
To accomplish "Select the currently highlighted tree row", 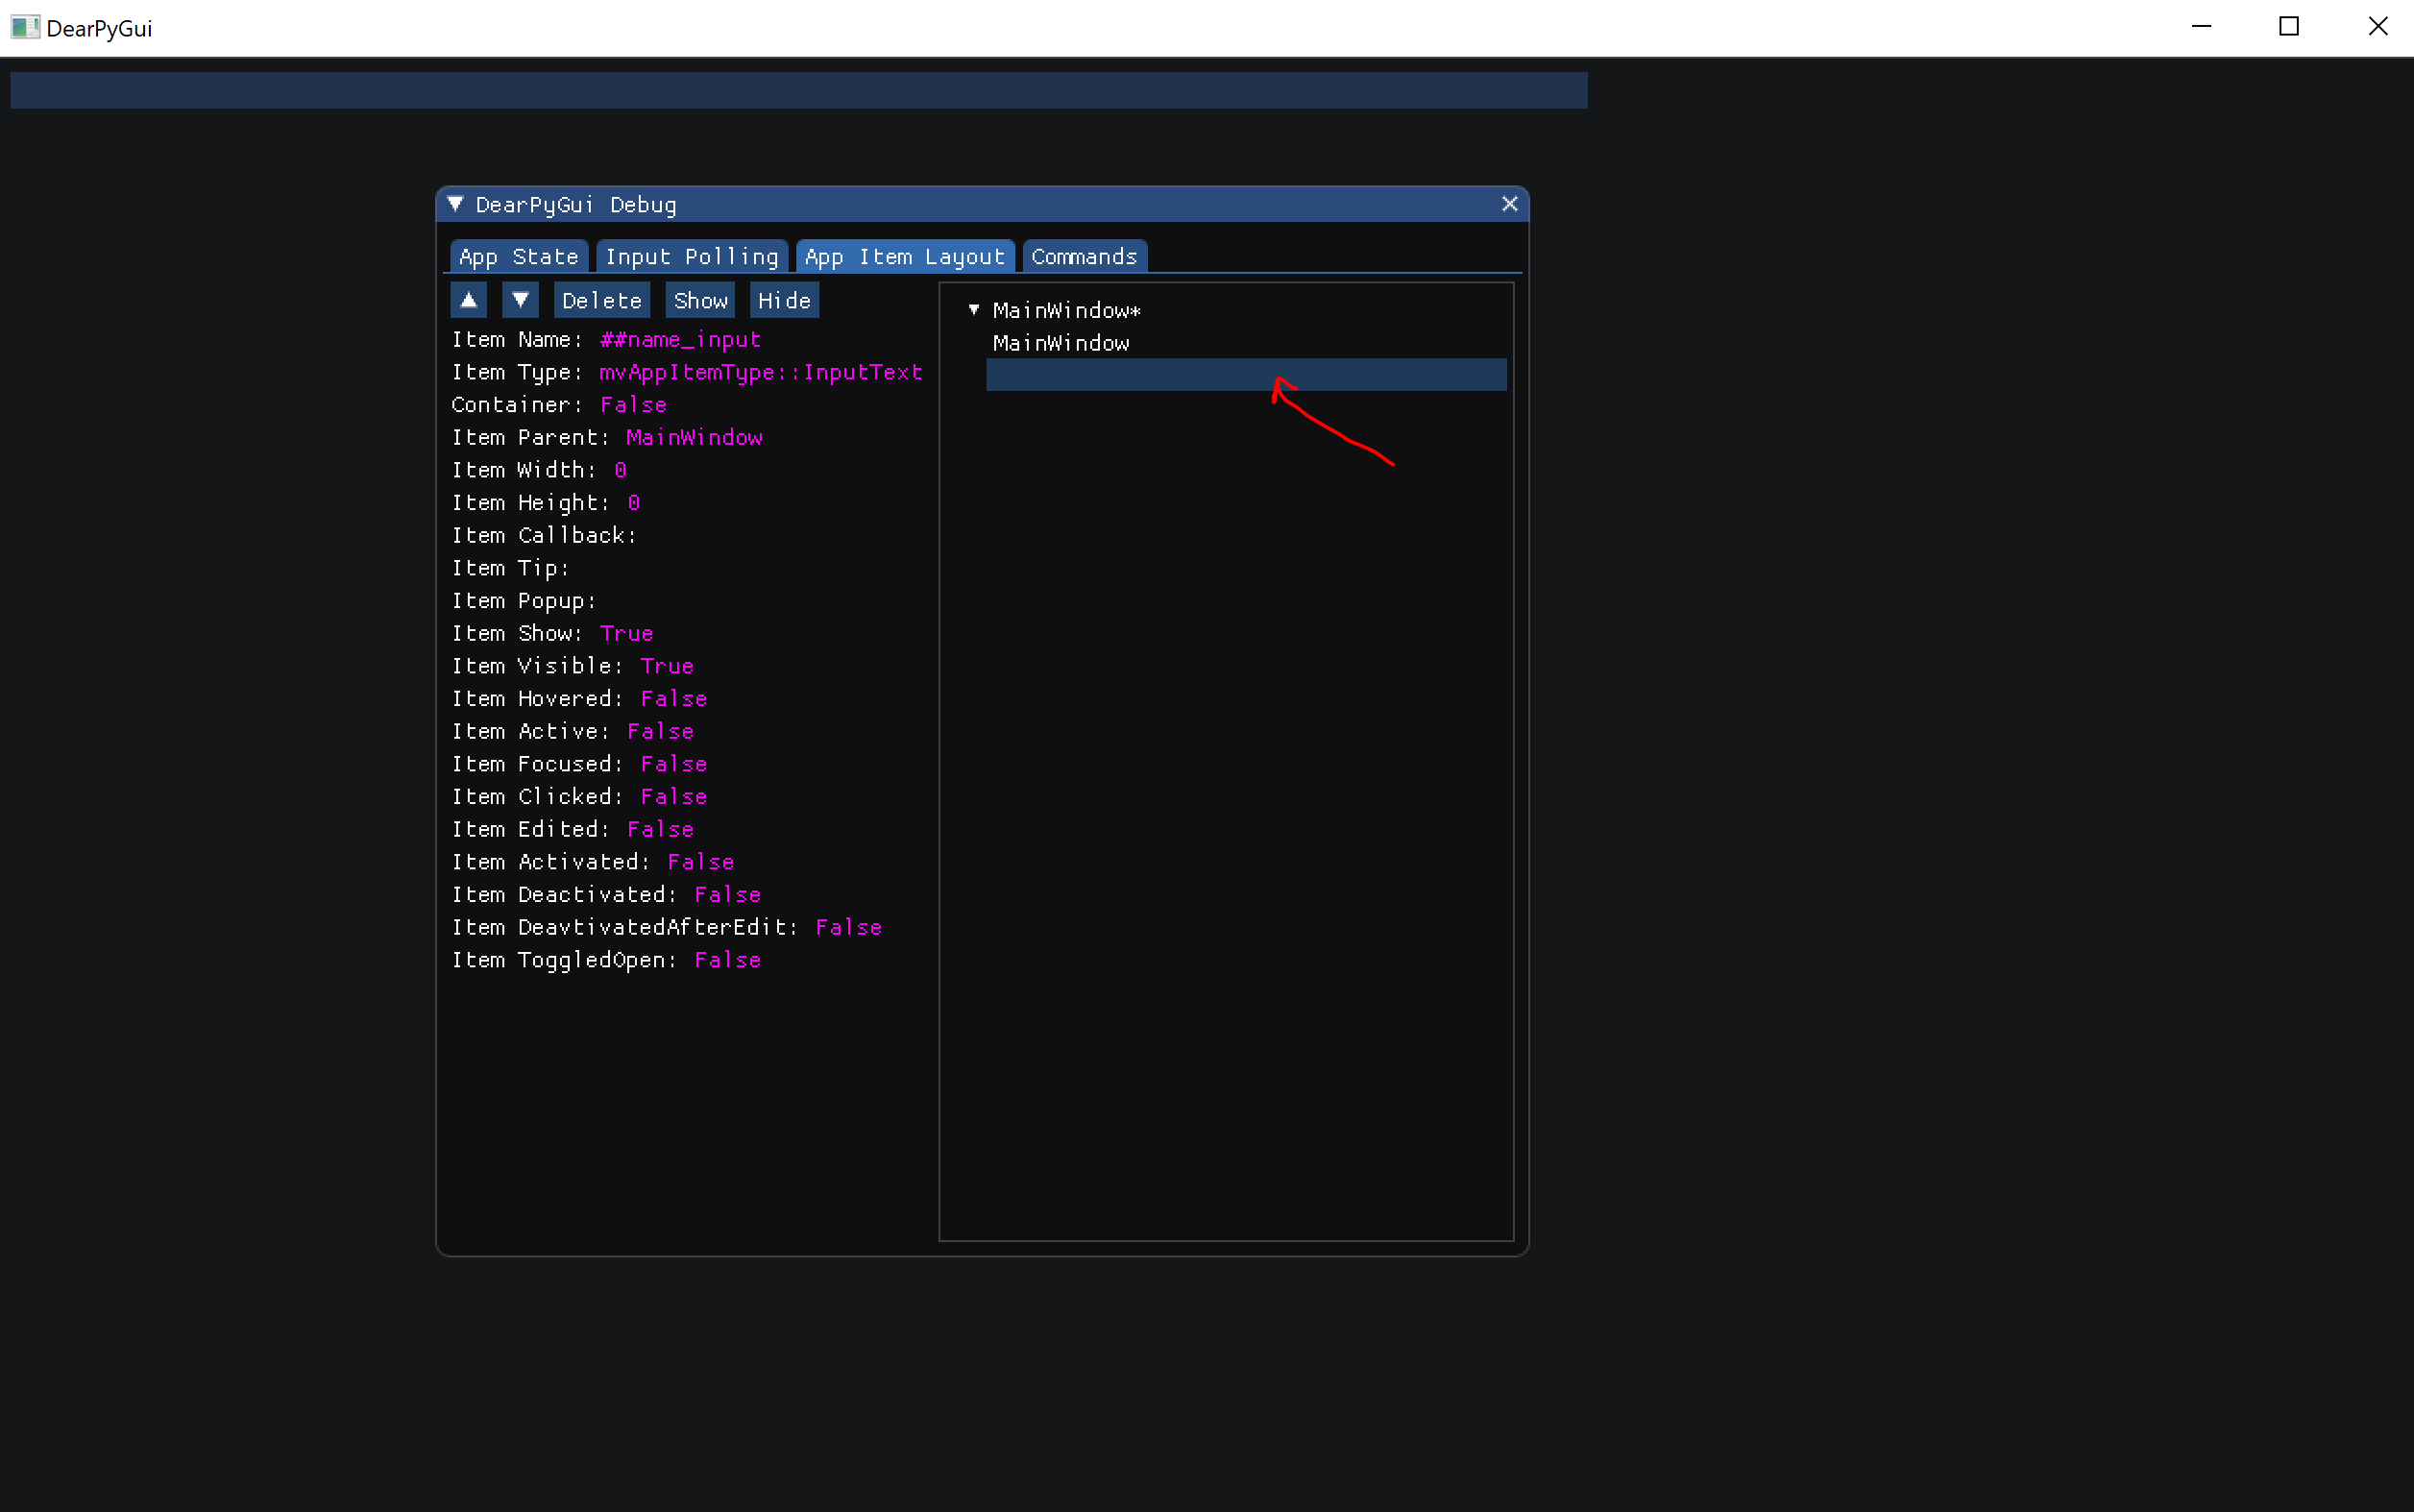I will click(x=1245, y=374).
